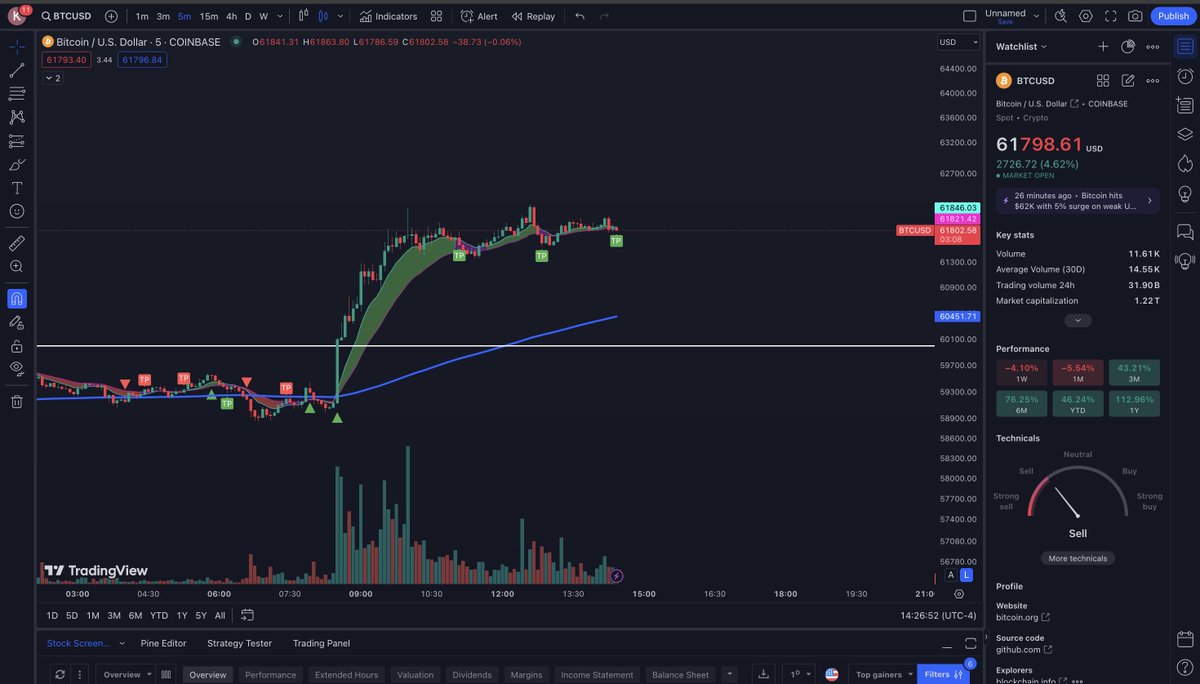The width and height of the screenshot is (1200, 684).
Task: Switch to the 1m timeframe
Action: tap(142, 16)
